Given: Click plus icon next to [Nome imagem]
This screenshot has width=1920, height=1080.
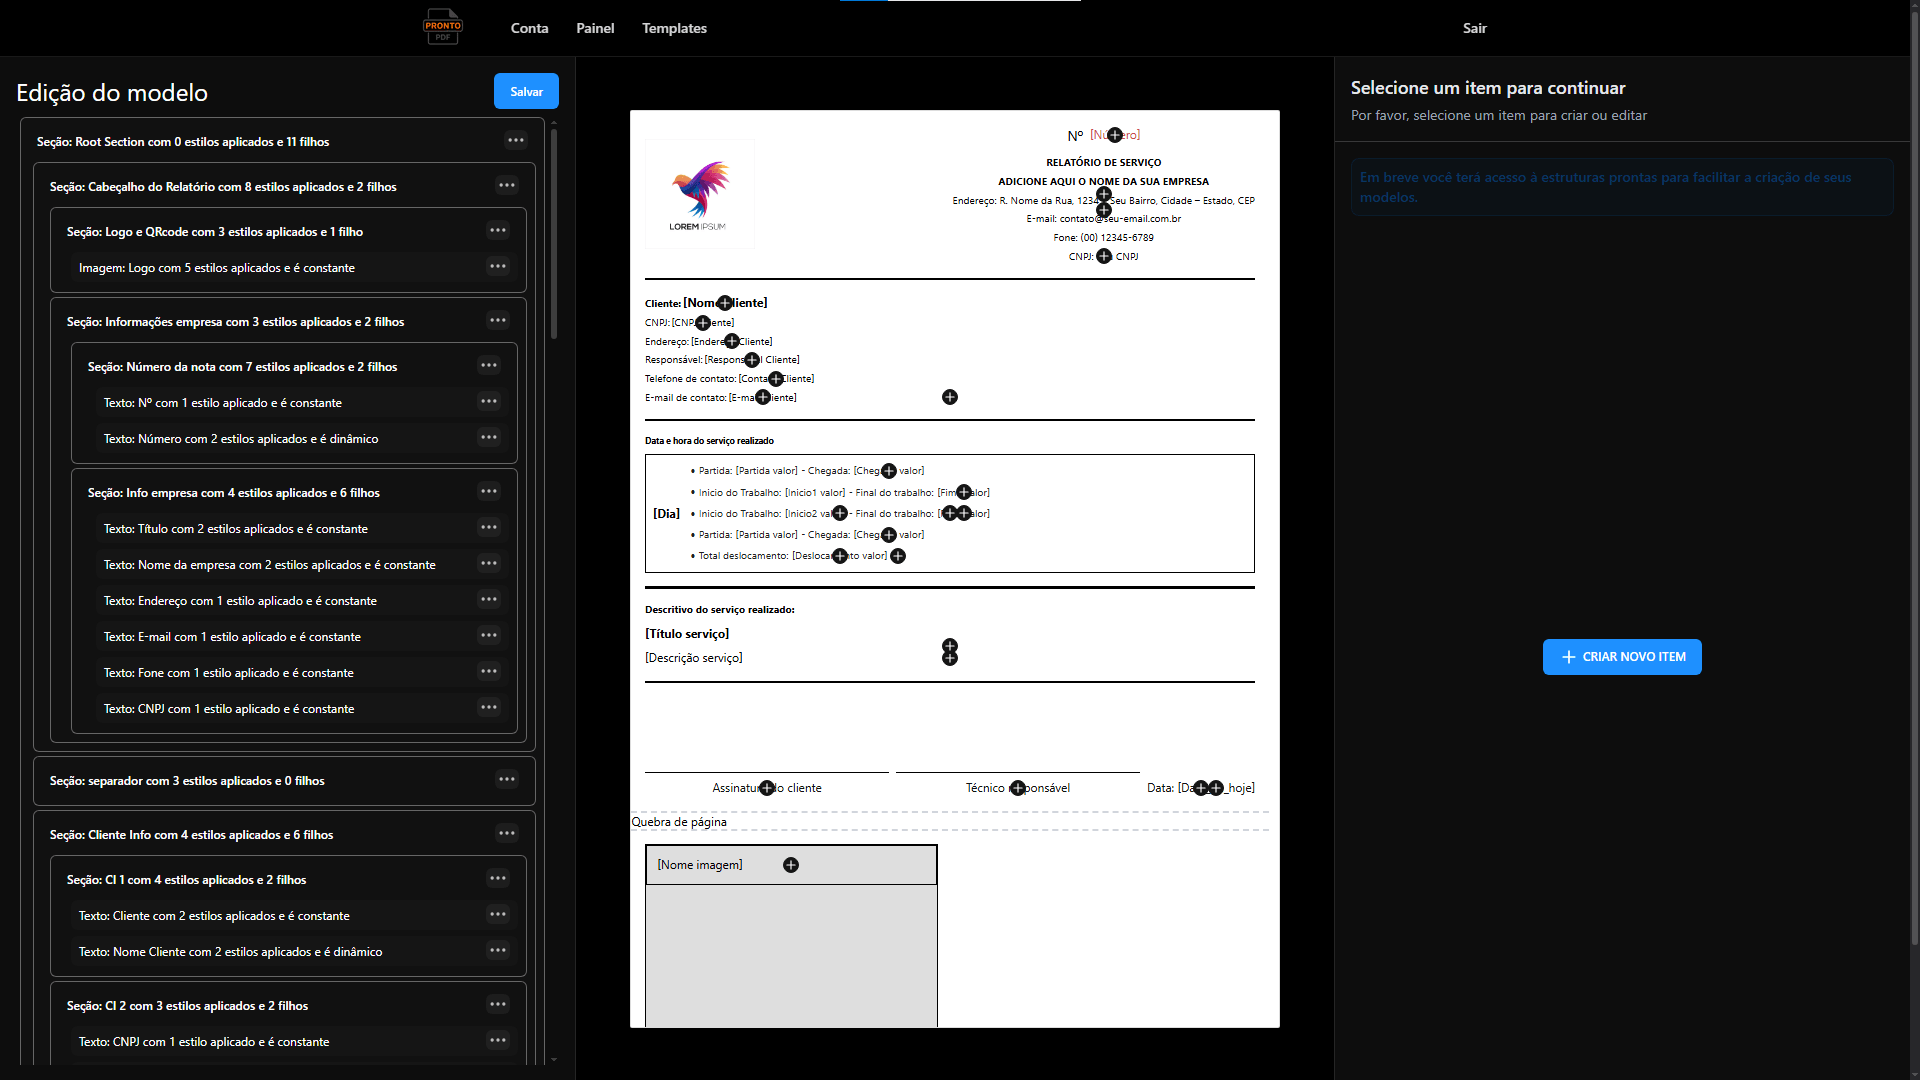Looking at the screenshot, I should 791,865.
